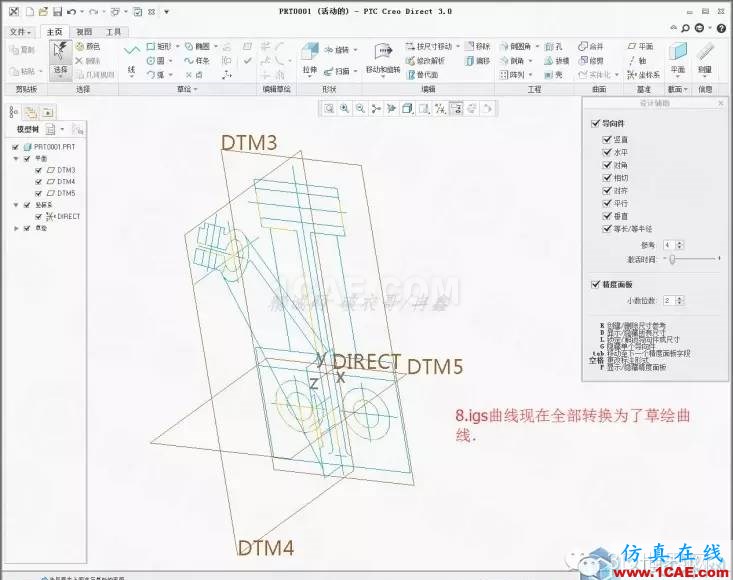Pick the 线 (Line) sketch tool
Screen dimensions: 733x580
pyautogui.click(x=131, y=60)
